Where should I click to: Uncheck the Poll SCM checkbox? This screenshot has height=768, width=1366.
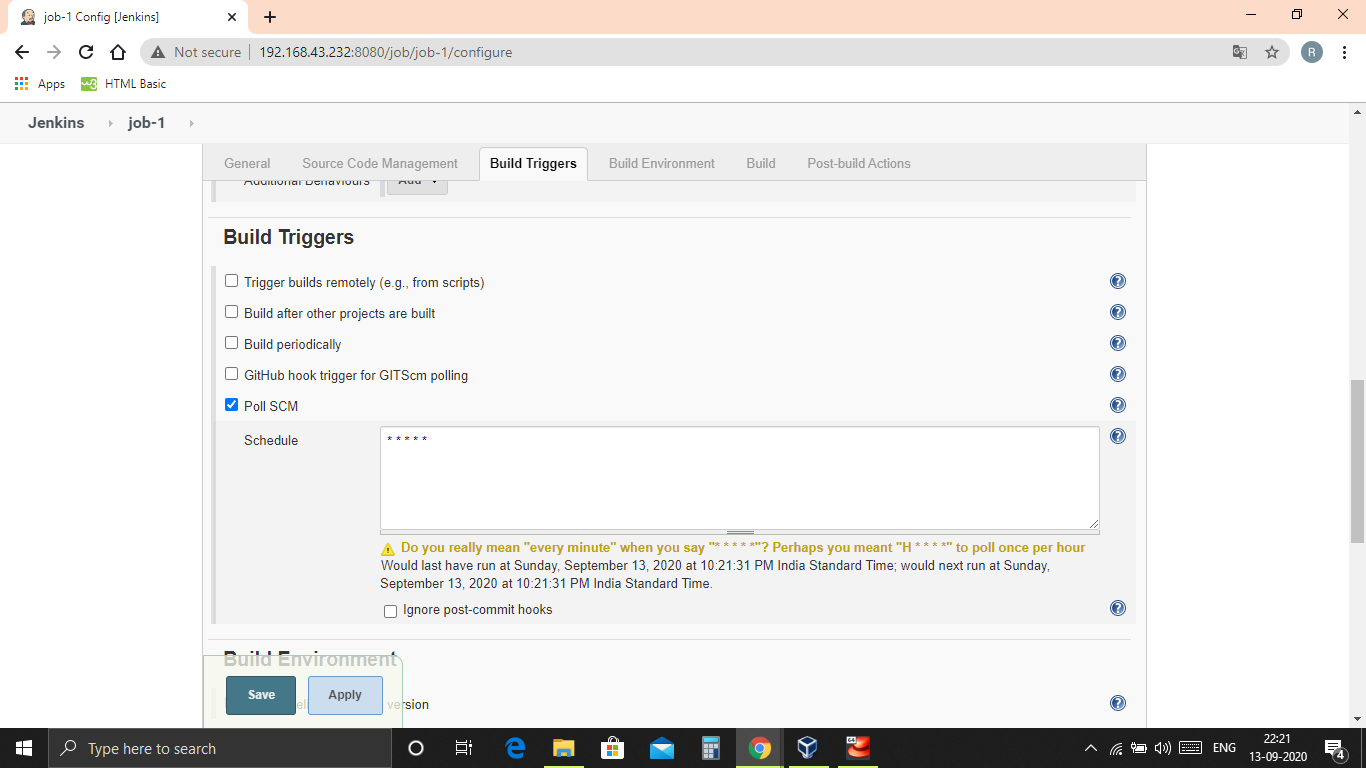pos(232,405)
